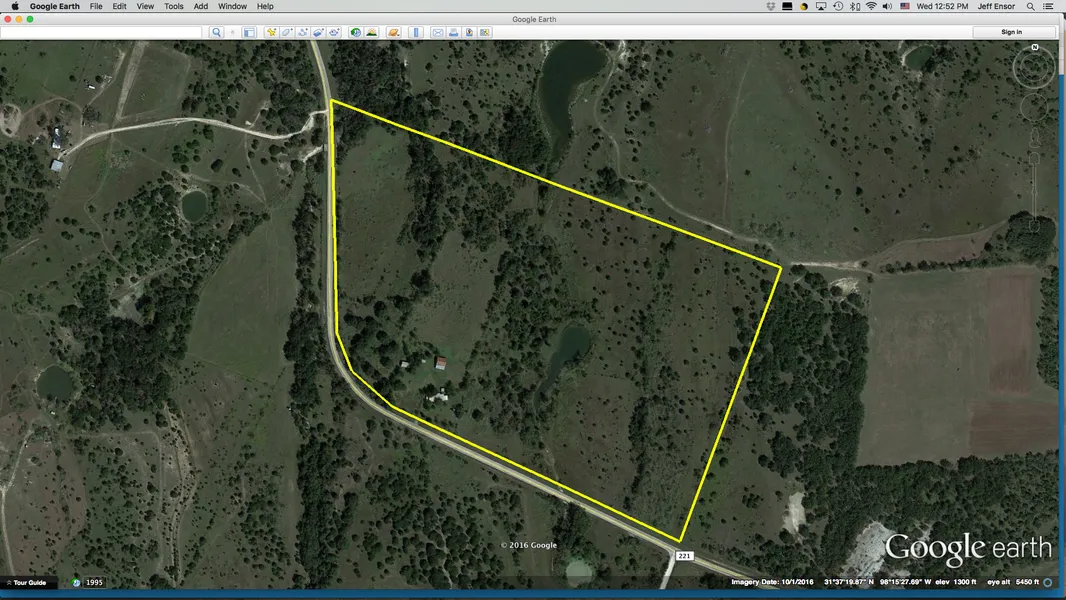This screenshot has height=600, width=1066.
Task: Open the Tools menu
Action: 174,6
